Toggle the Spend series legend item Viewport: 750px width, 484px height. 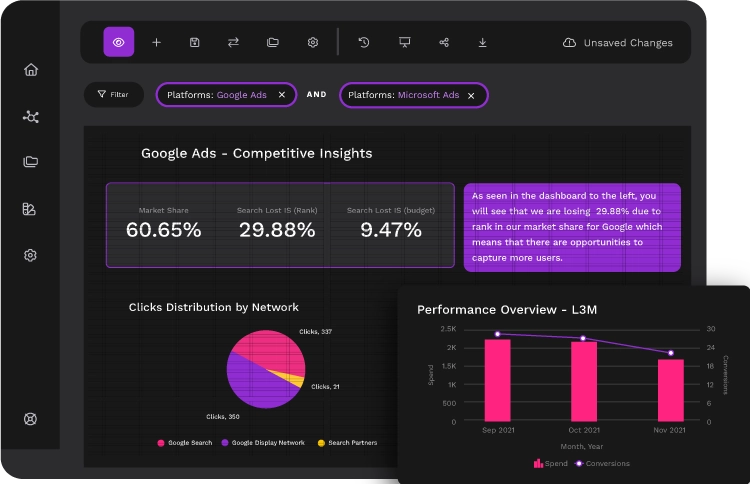tap(551, 463)
